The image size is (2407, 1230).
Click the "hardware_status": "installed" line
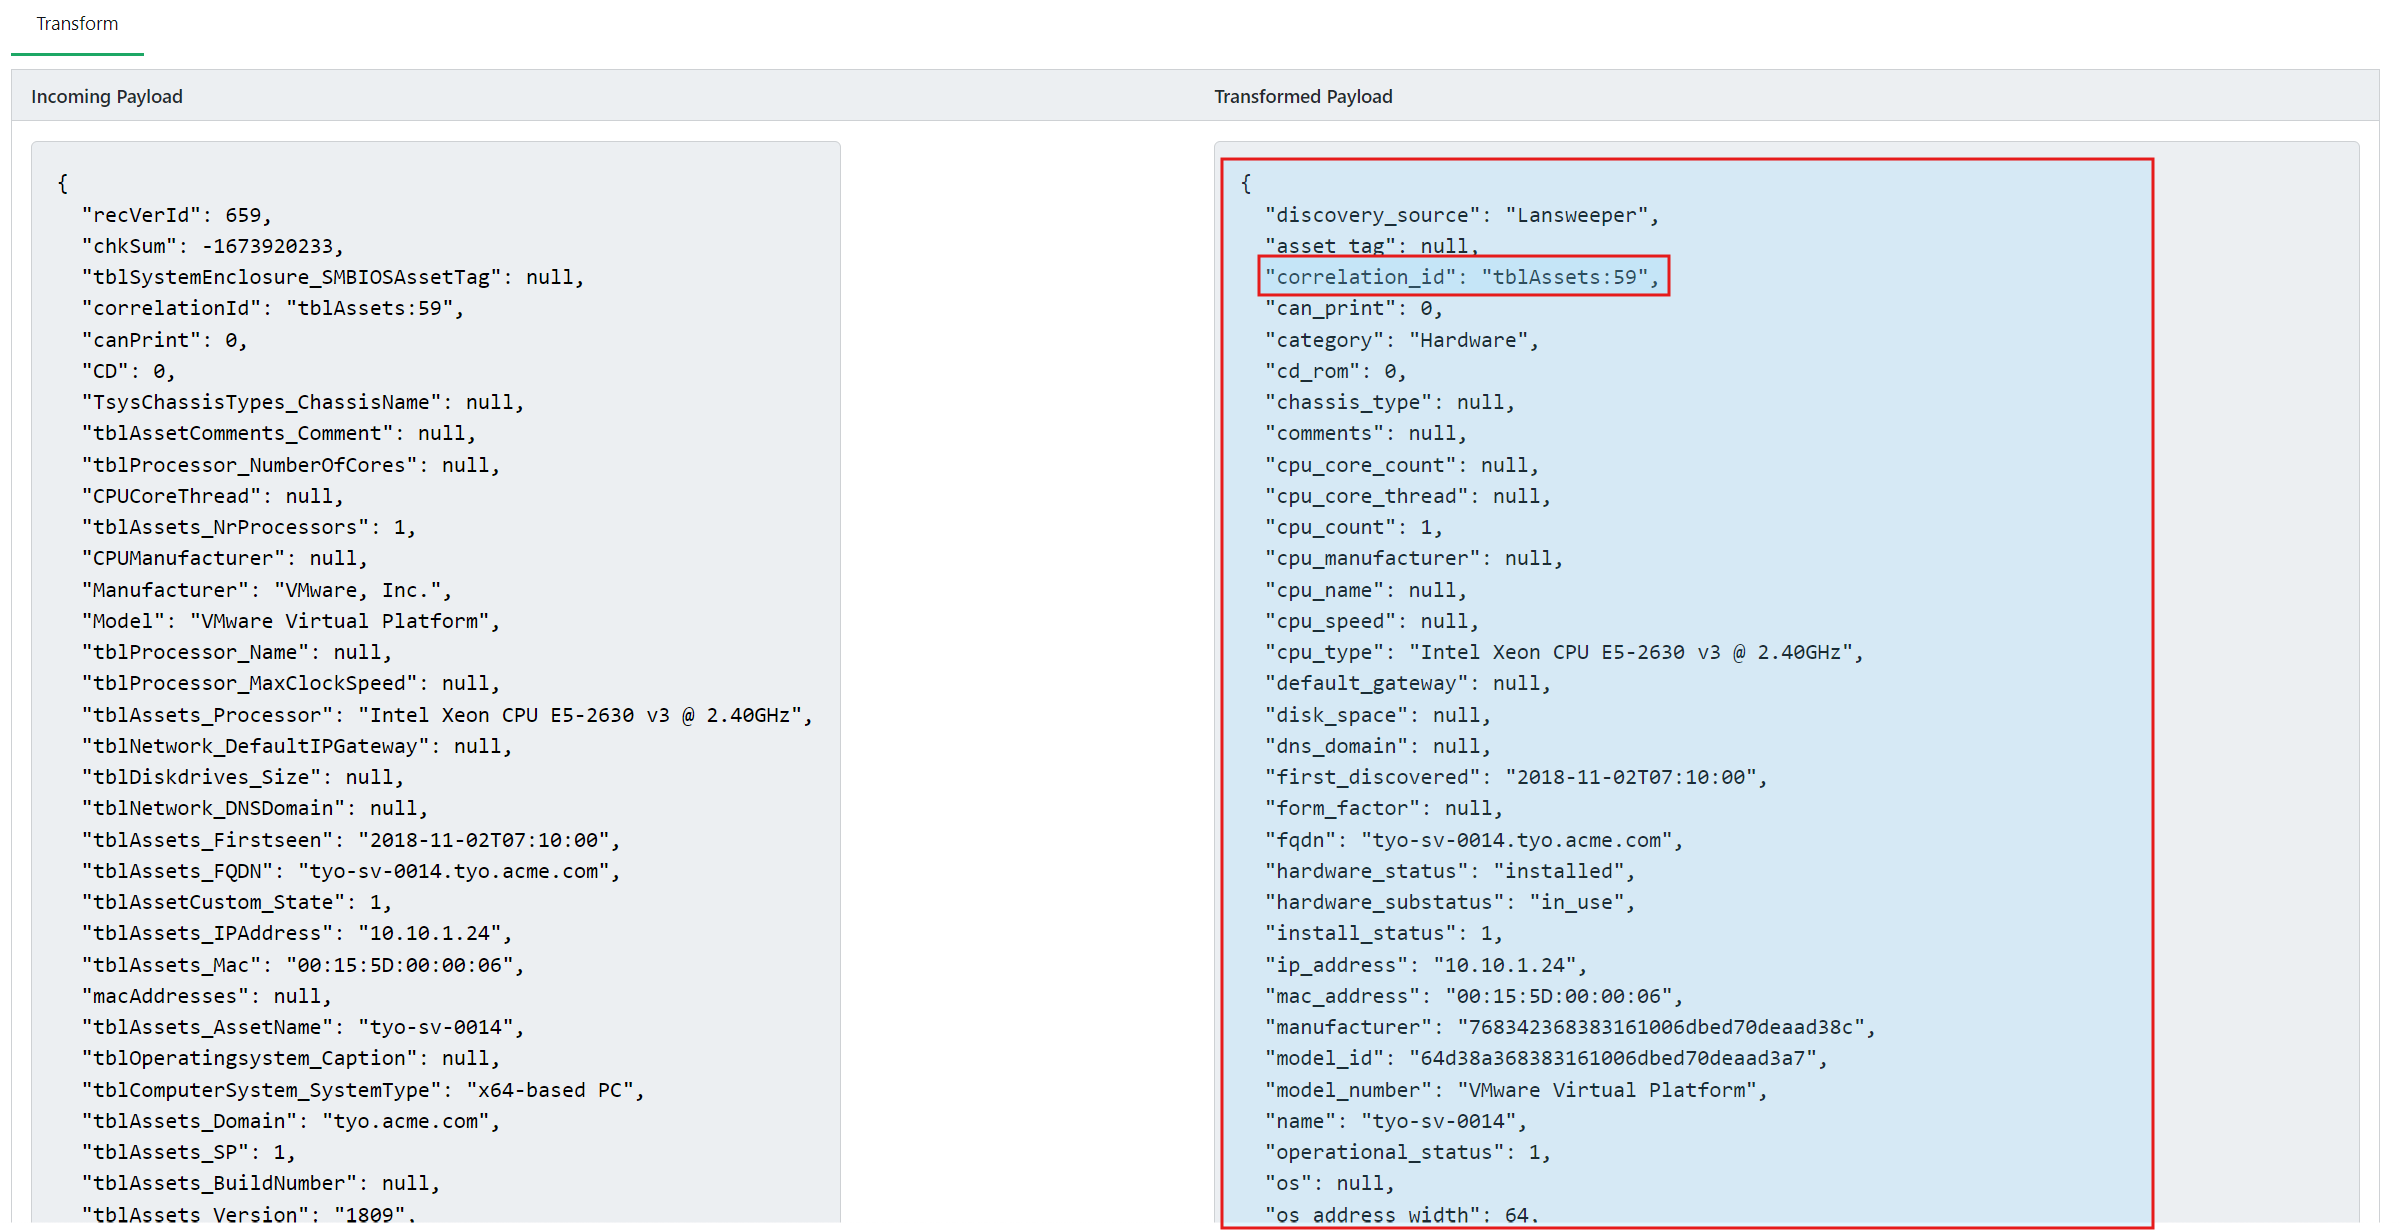(x=1450, y=871)
